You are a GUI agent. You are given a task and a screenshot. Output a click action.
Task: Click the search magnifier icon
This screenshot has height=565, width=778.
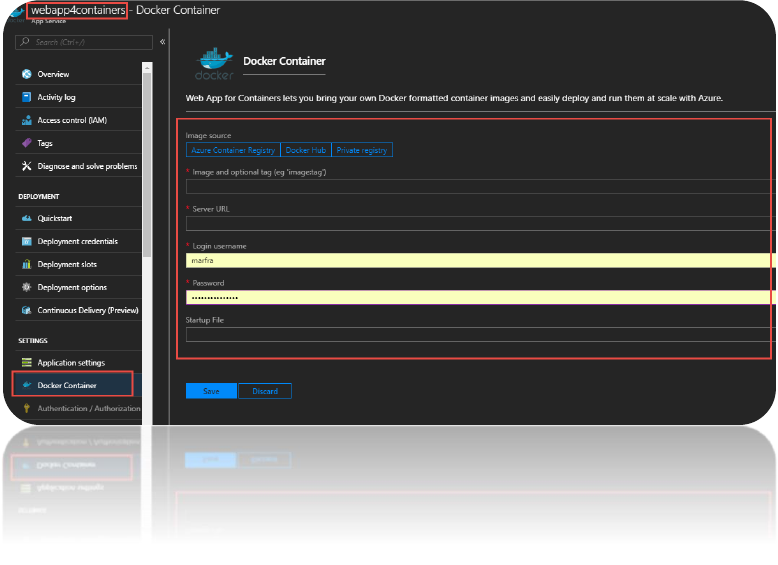coord(25,42)
